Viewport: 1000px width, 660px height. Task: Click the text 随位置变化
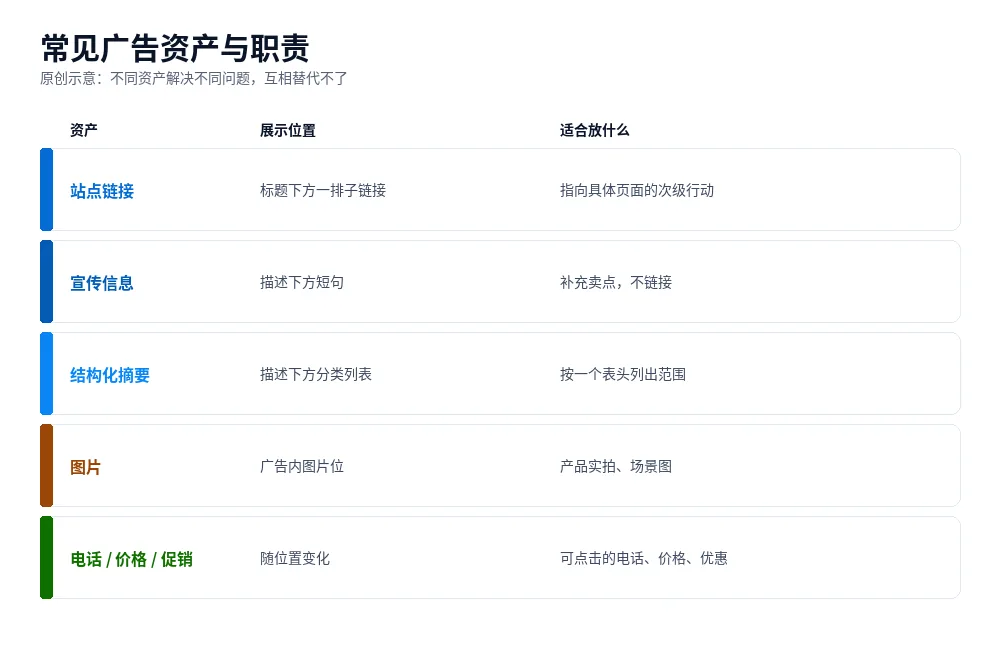295,558
